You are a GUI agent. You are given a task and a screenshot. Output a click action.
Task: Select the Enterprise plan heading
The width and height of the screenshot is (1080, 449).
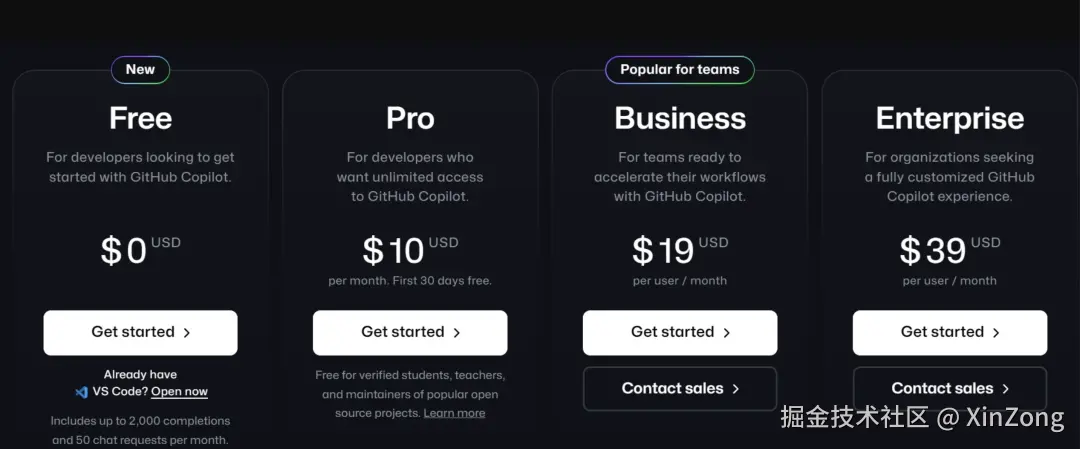point(950,118)
